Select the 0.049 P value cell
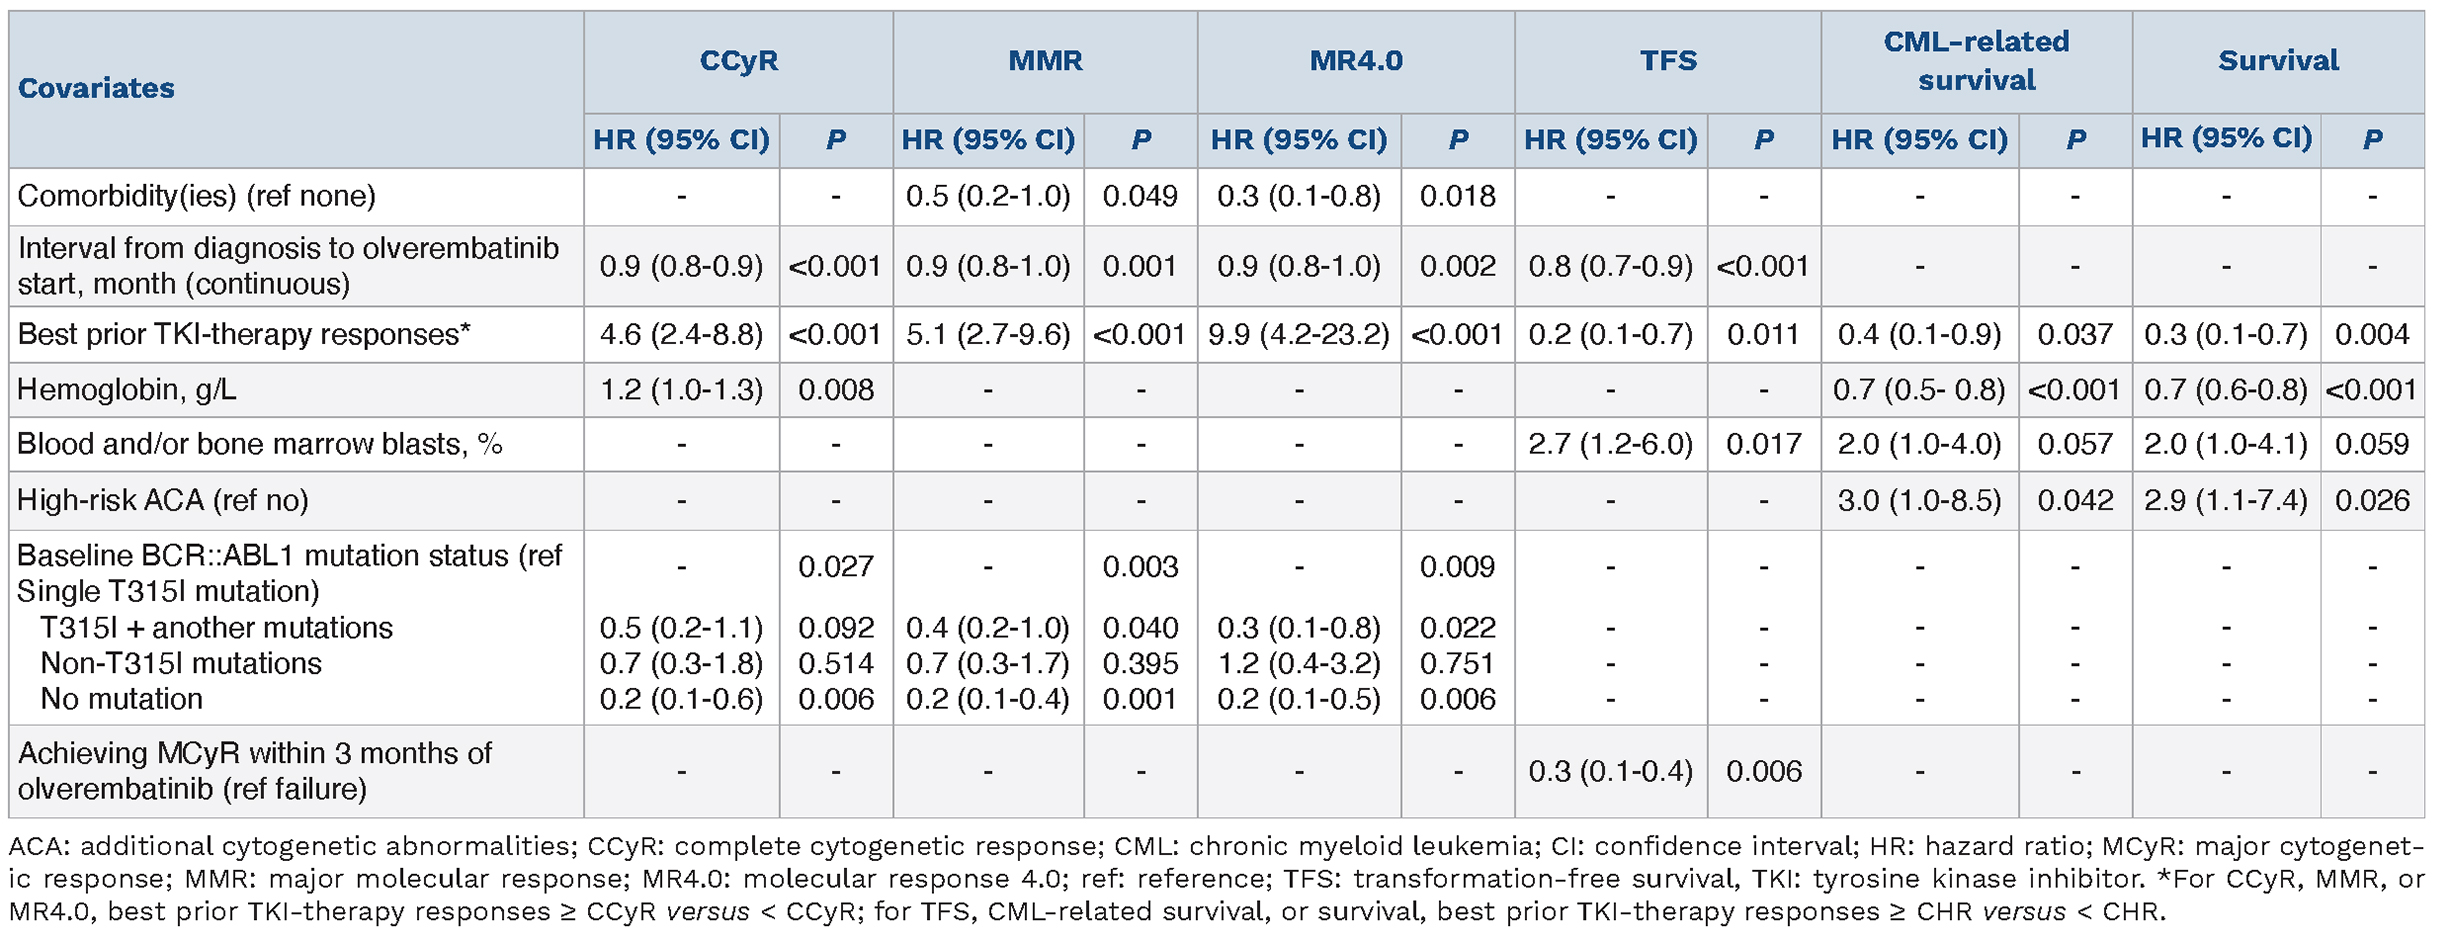 (1140, 196)
